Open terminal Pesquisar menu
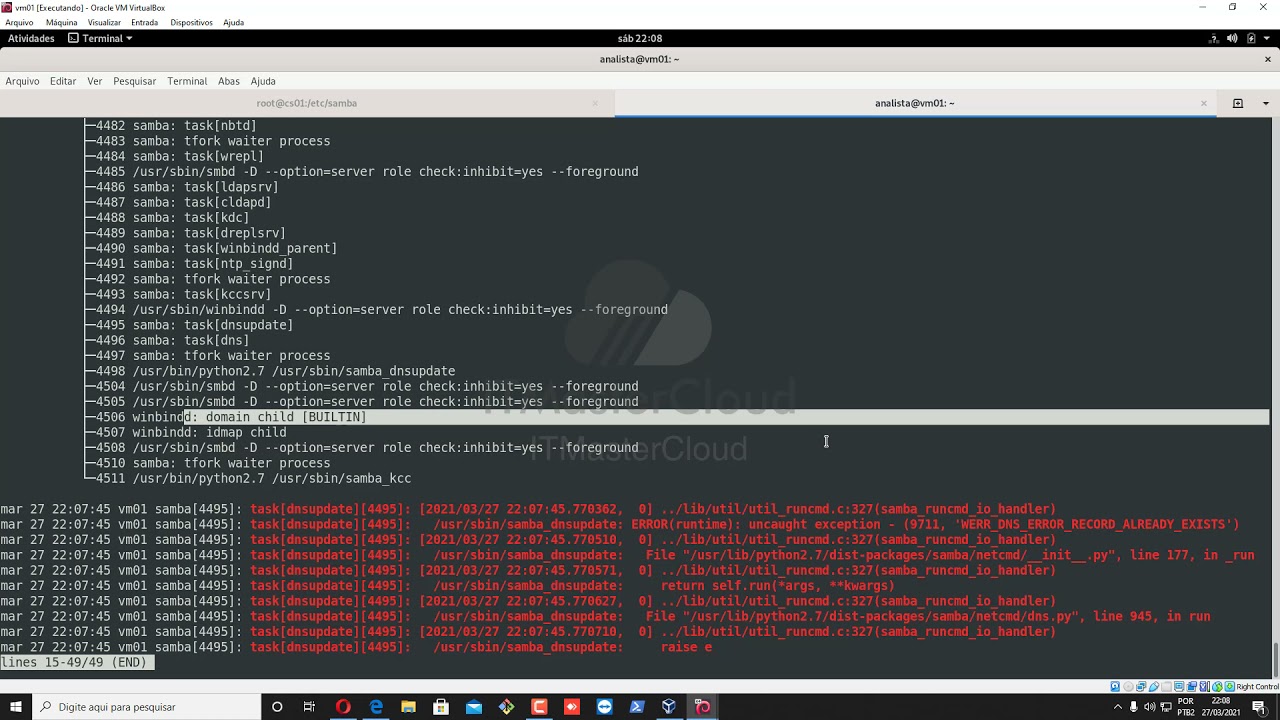The width and height of the screenshot is (1280, 720). [134, 81]
